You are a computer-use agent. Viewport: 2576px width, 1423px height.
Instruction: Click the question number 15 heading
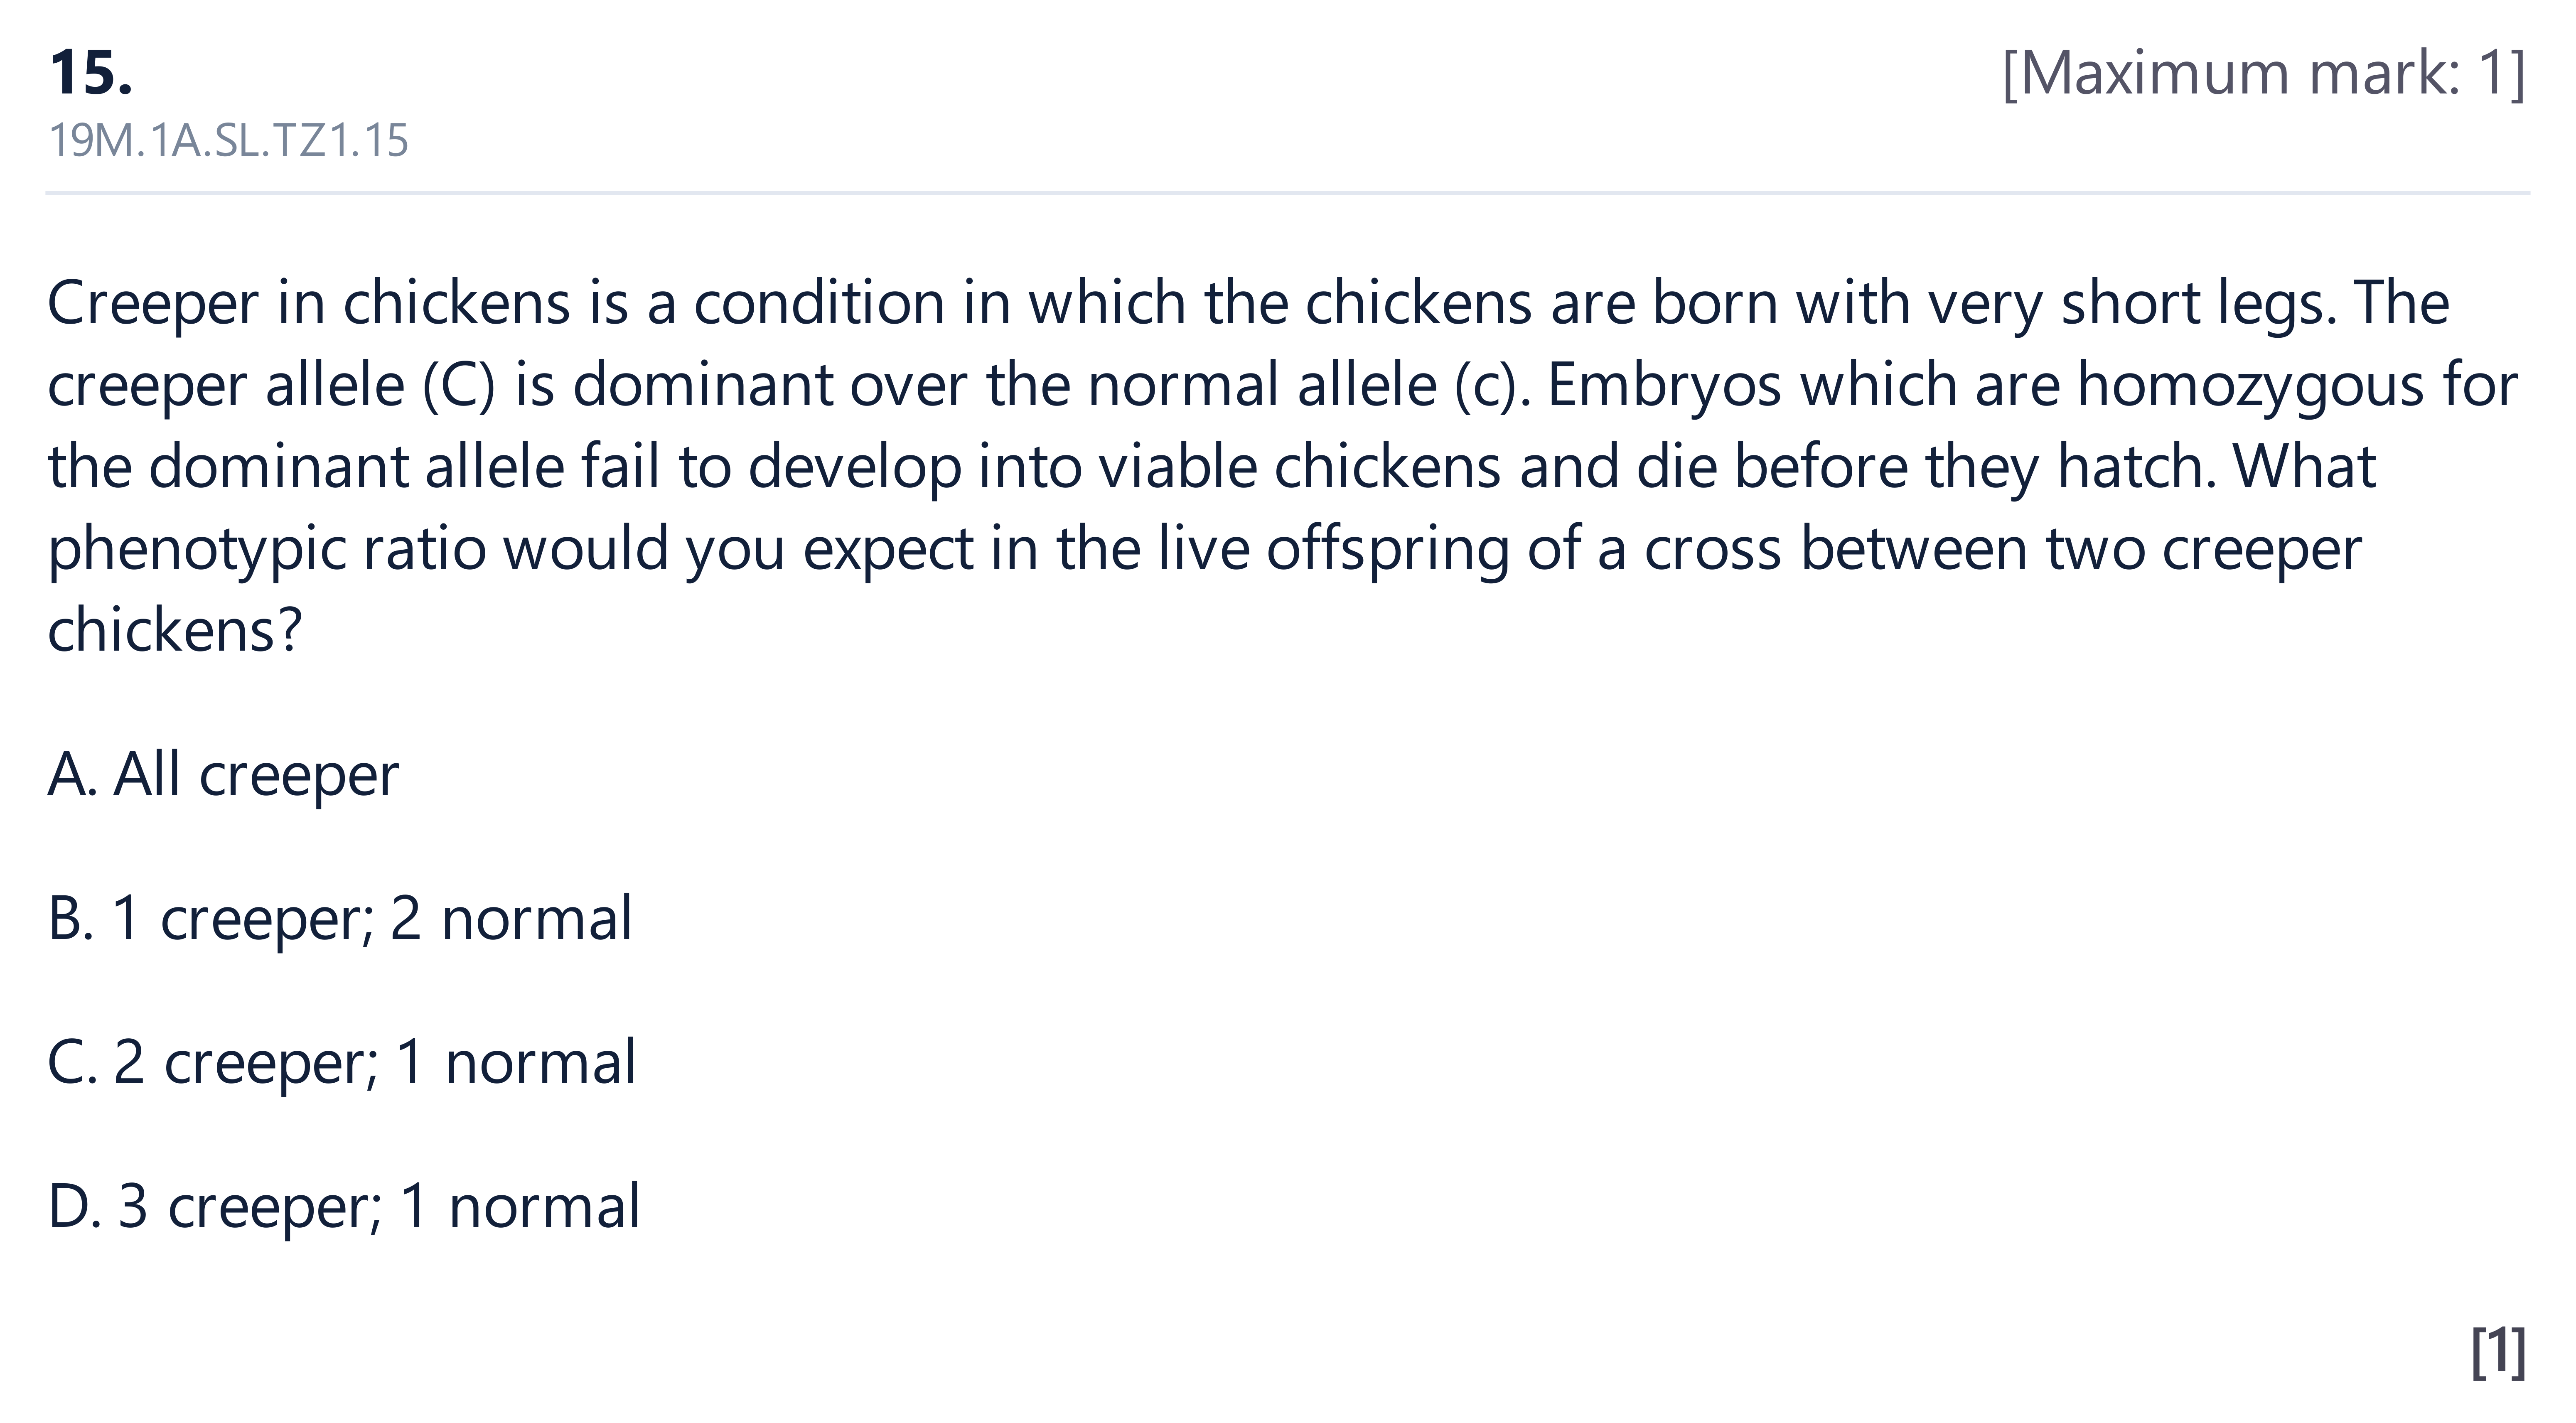(x=90, y=73)
